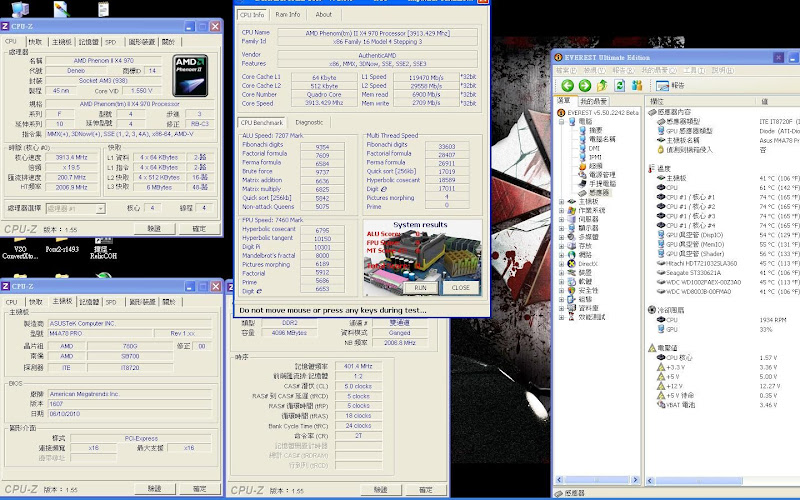Screen dimensions: 800x500
Task: Select the 感應器 sensor tree item
Action: click(x=594, y=193)
